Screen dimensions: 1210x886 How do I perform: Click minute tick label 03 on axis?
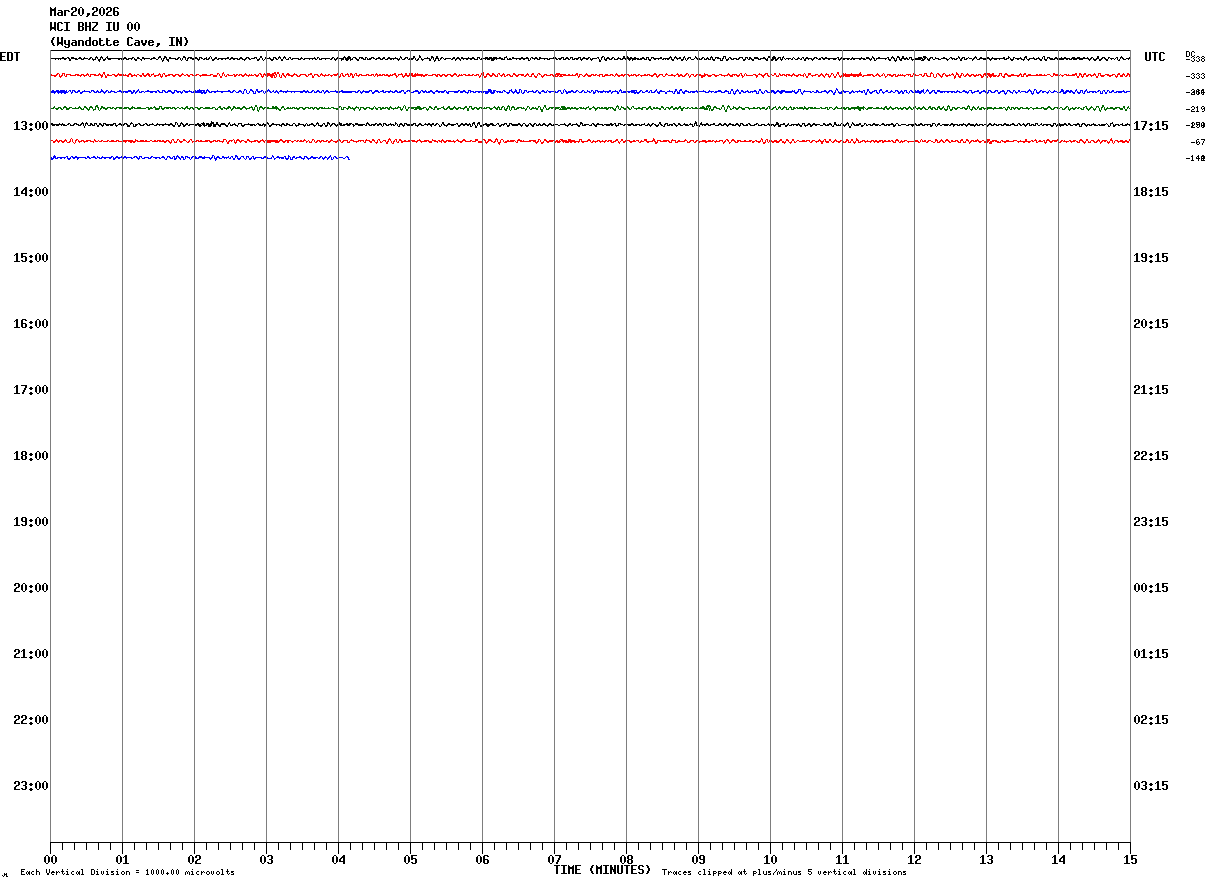266,860
